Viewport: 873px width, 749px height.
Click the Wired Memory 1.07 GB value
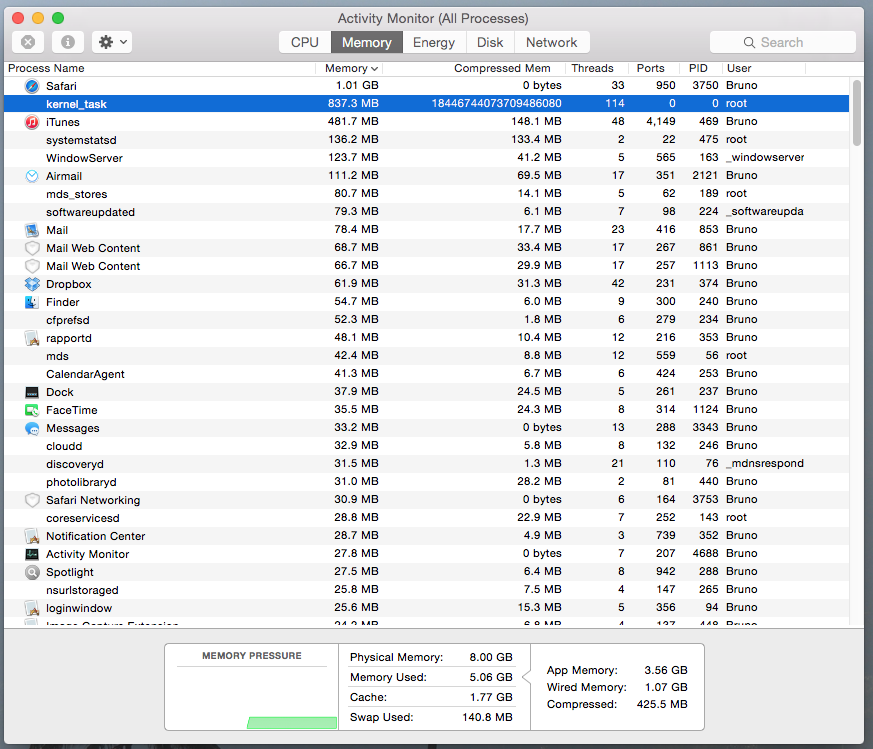[x=666, y=687]
